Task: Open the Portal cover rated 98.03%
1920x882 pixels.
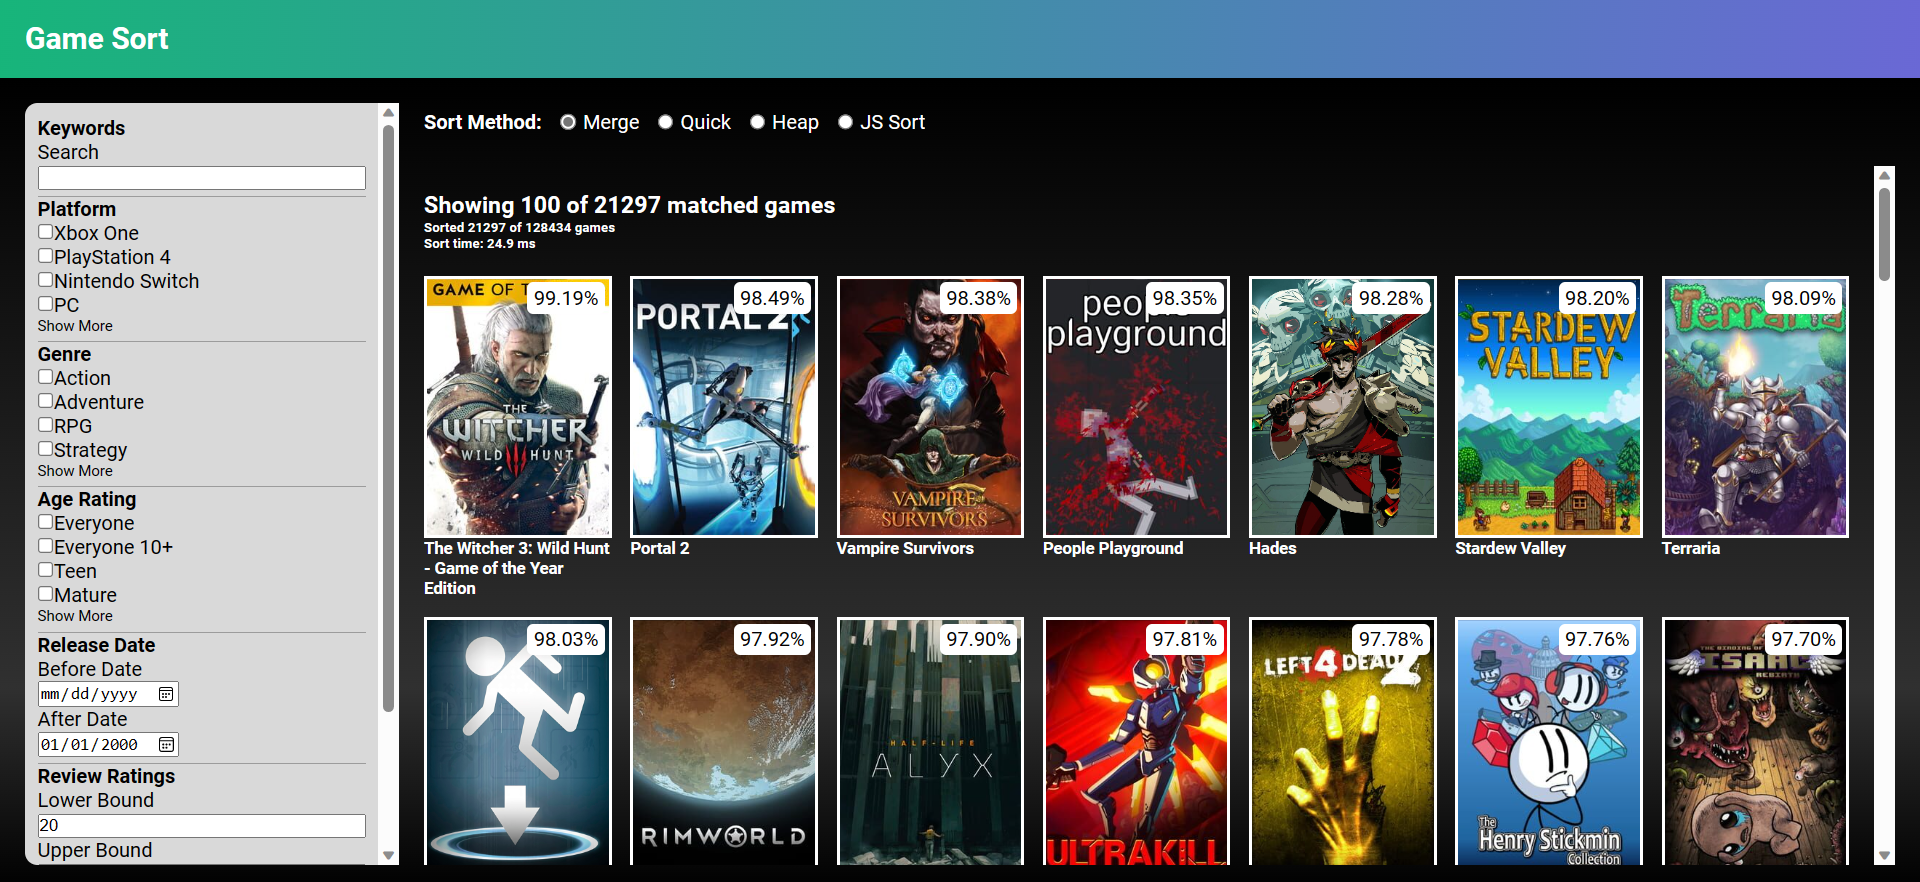Action: click(x=517, y=741)
